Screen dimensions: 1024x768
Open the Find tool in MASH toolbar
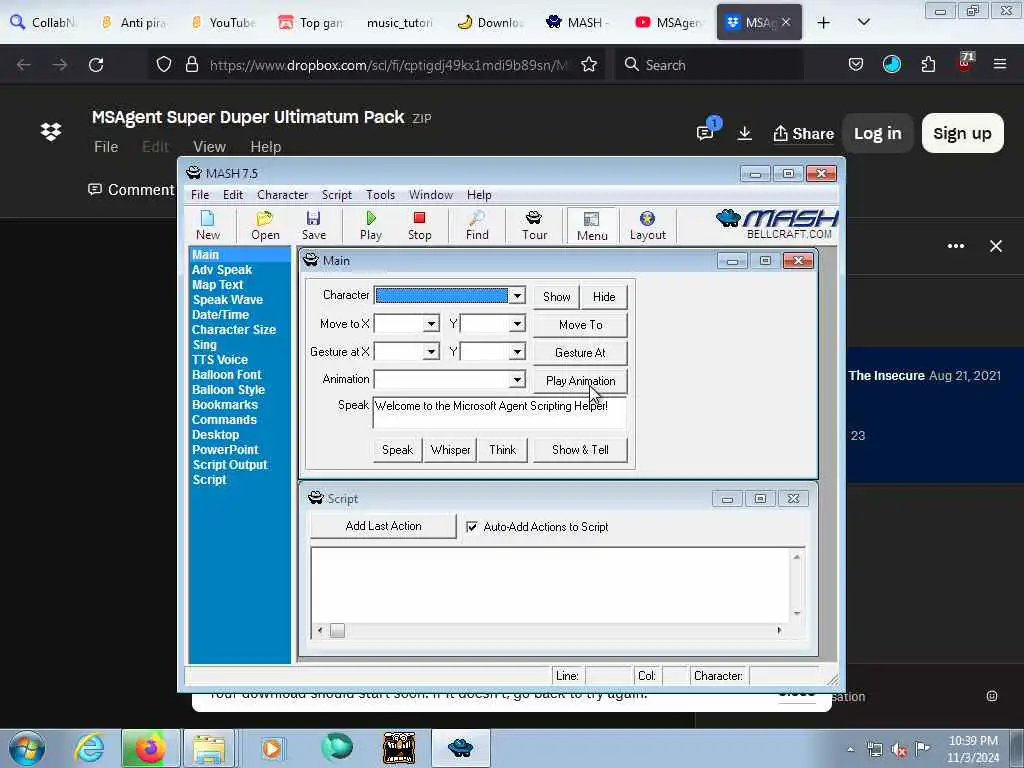click(x=477, y=225)
